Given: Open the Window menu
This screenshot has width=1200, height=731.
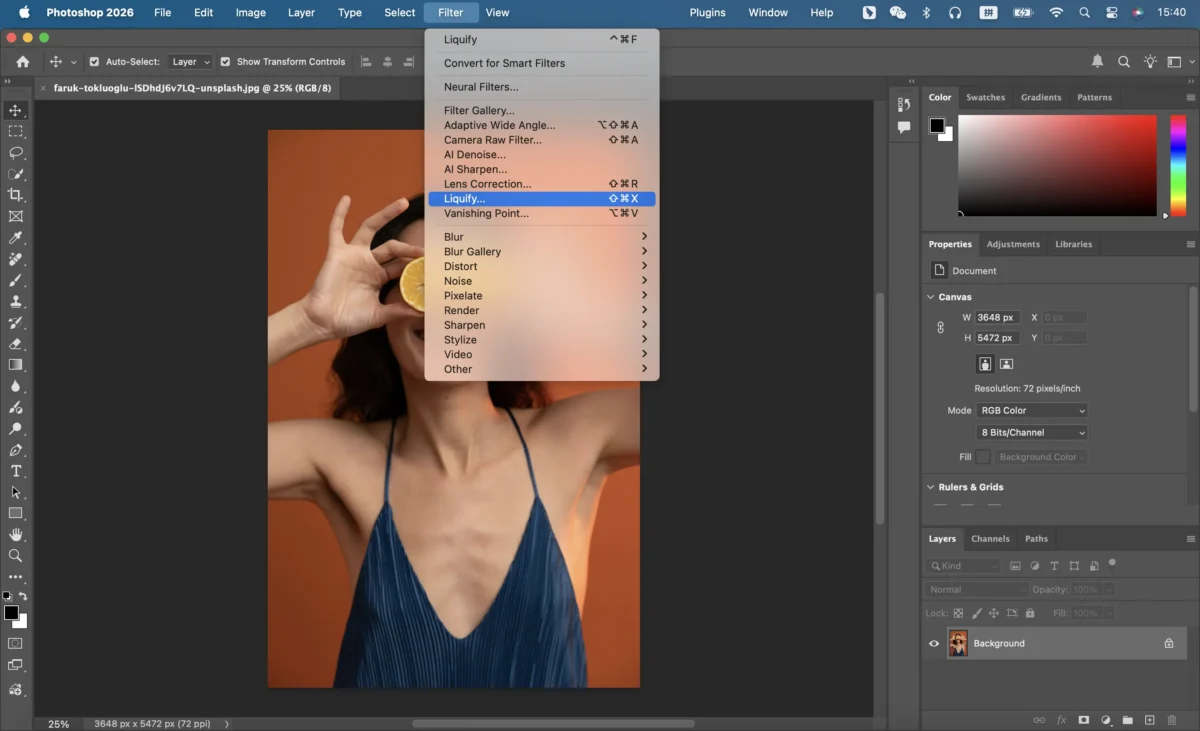Looking at the screenshot, I should (767, 12).
